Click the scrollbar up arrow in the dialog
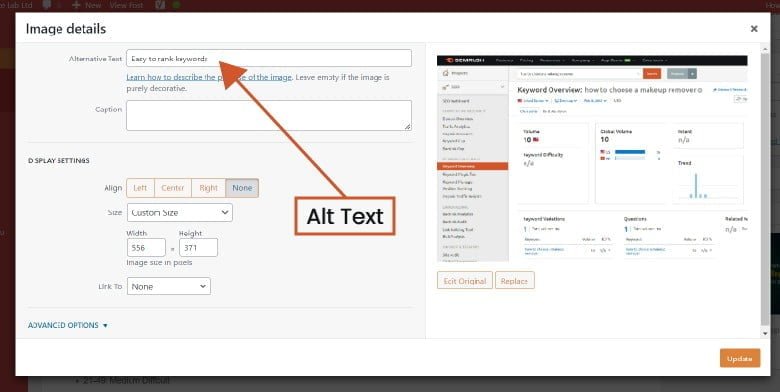Screen dimensions: 780x392 (x=765, y=48)
